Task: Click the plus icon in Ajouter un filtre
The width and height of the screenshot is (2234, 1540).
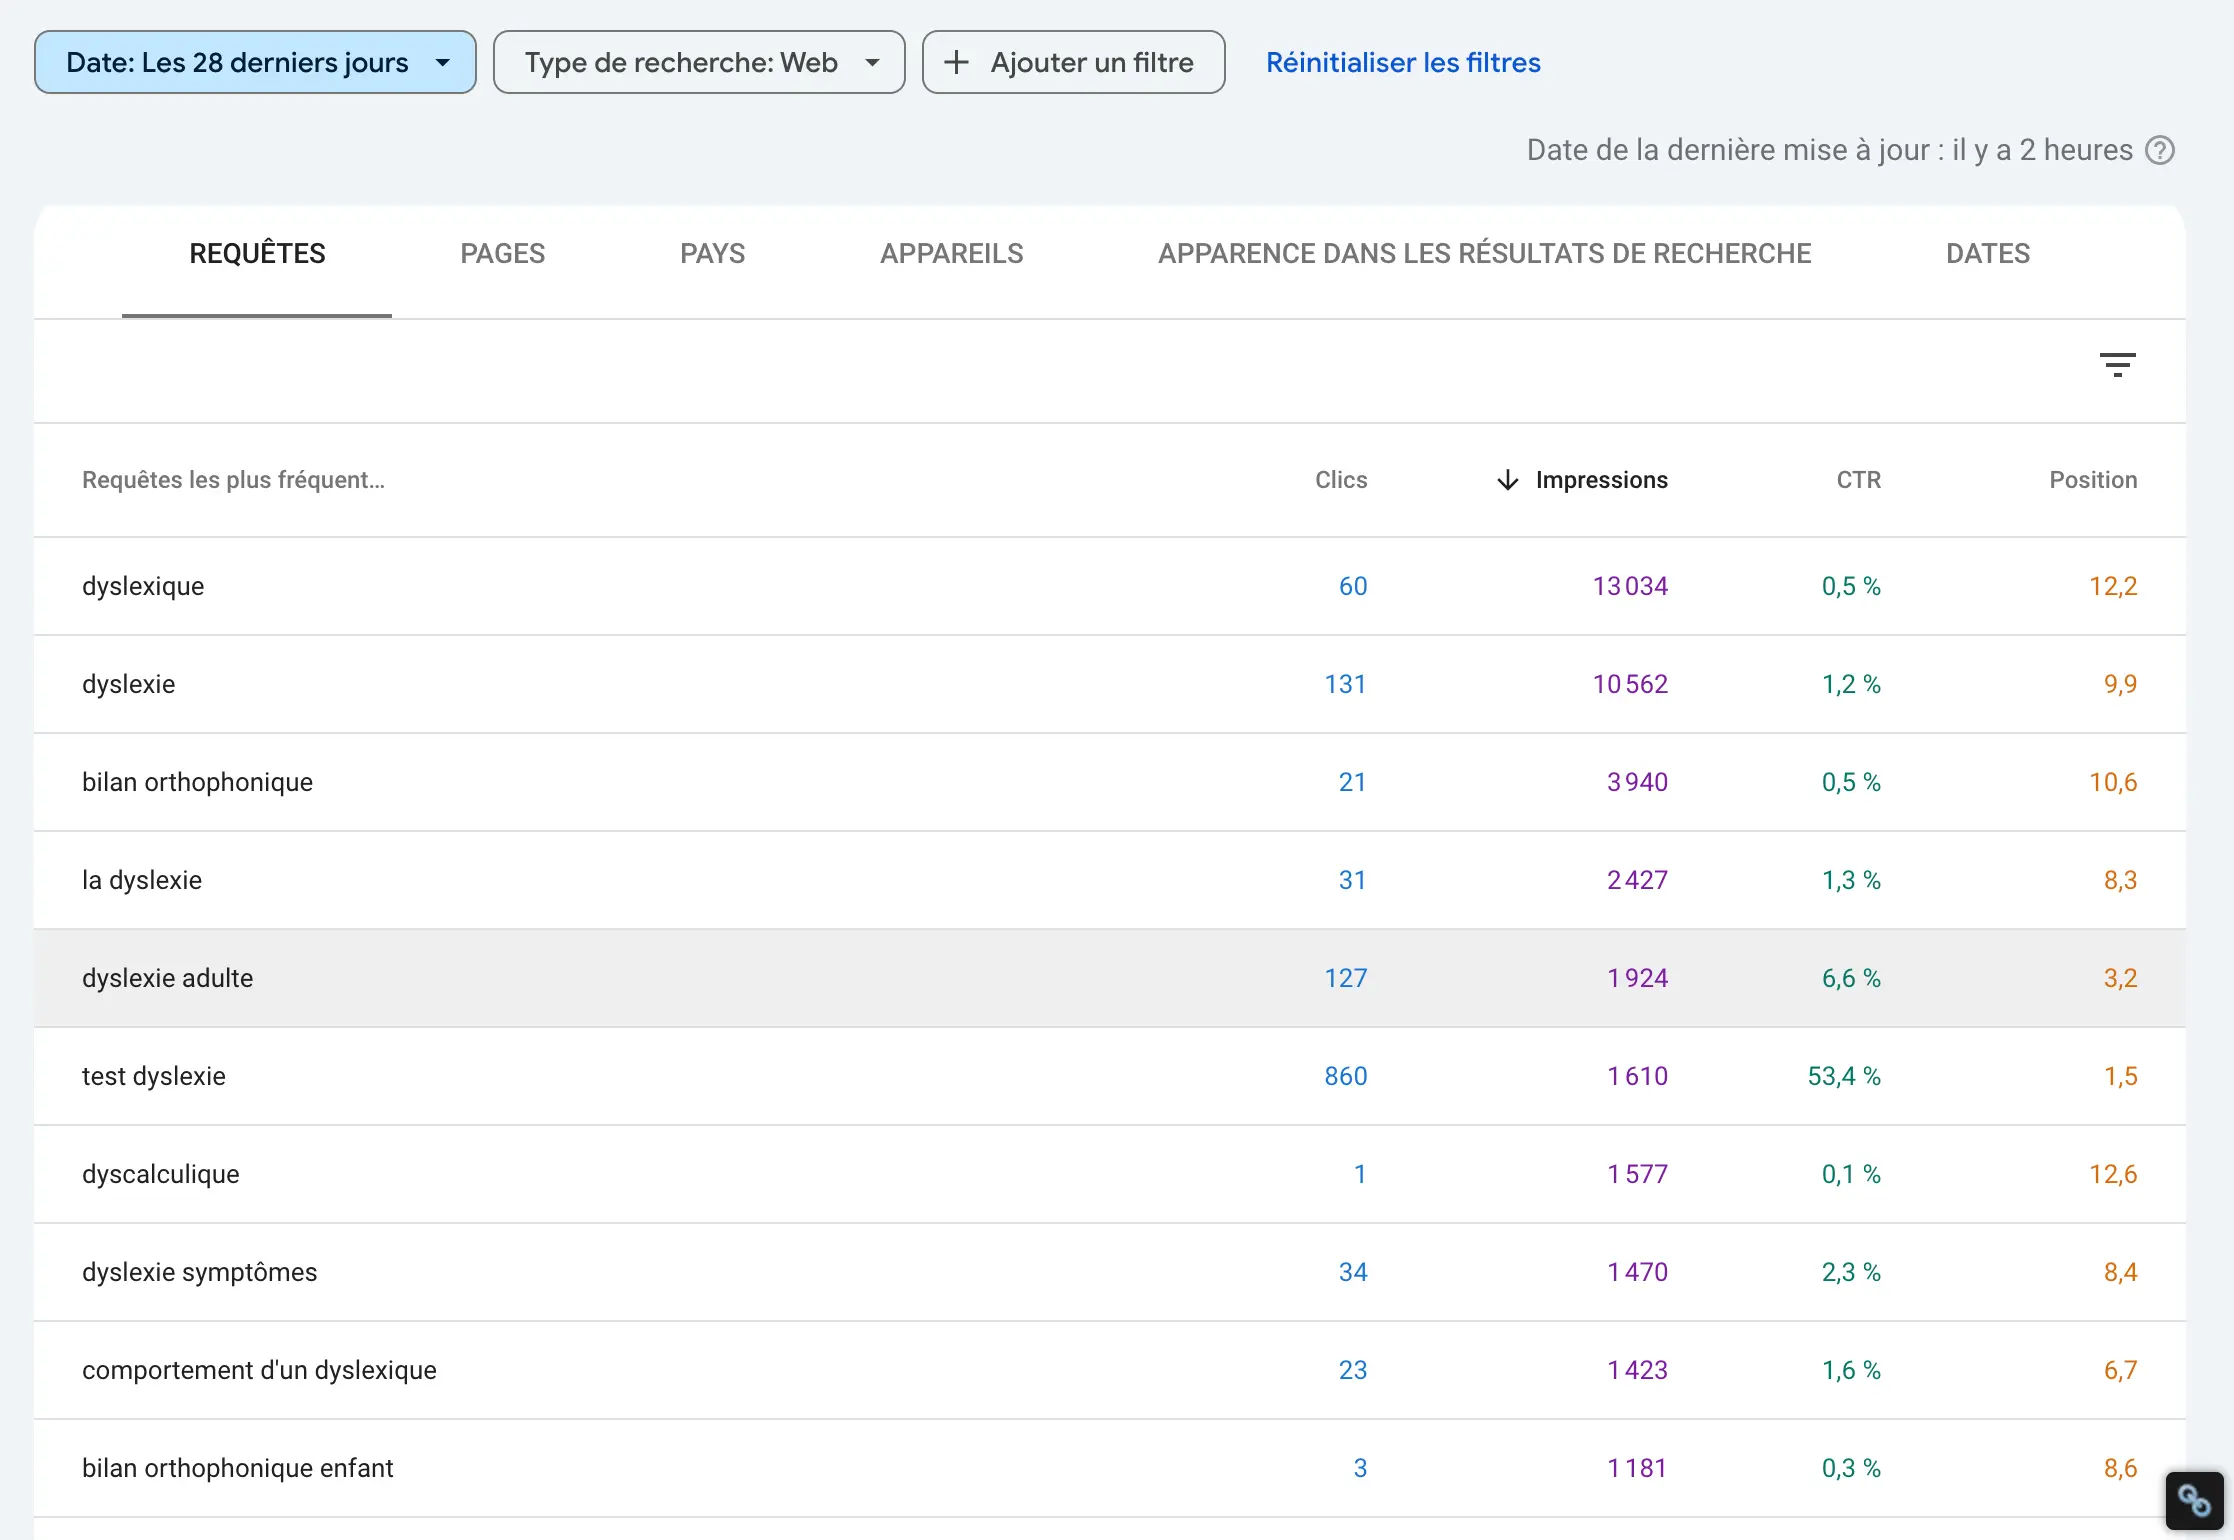Action: (956, 62)
